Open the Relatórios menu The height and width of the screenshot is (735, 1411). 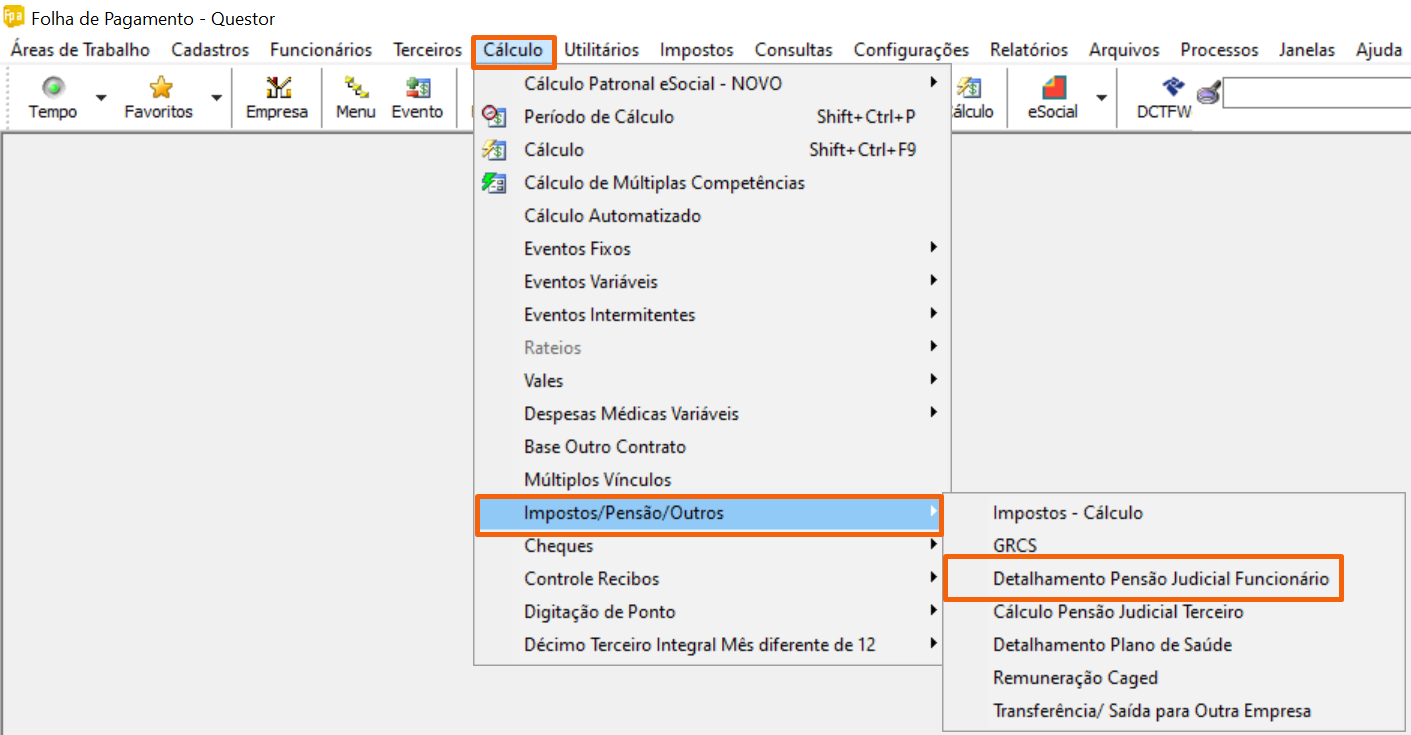(x=1028, y=49)
